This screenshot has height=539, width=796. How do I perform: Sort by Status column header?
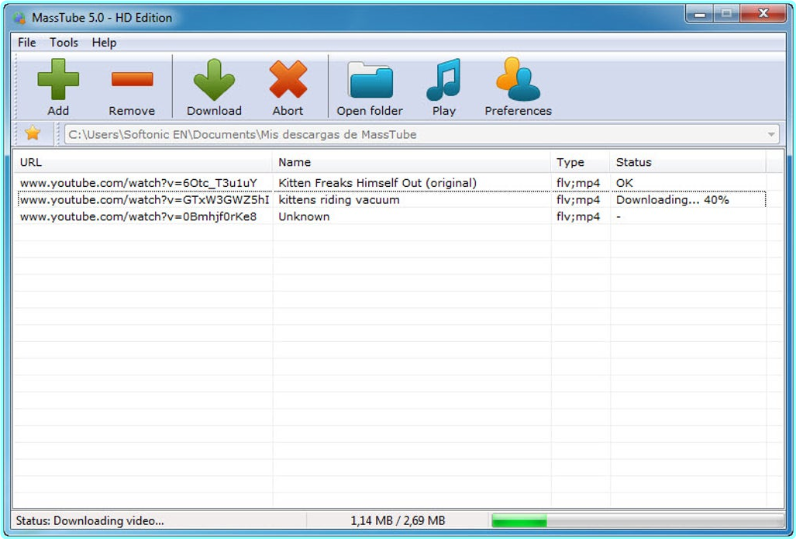point(688,162)
